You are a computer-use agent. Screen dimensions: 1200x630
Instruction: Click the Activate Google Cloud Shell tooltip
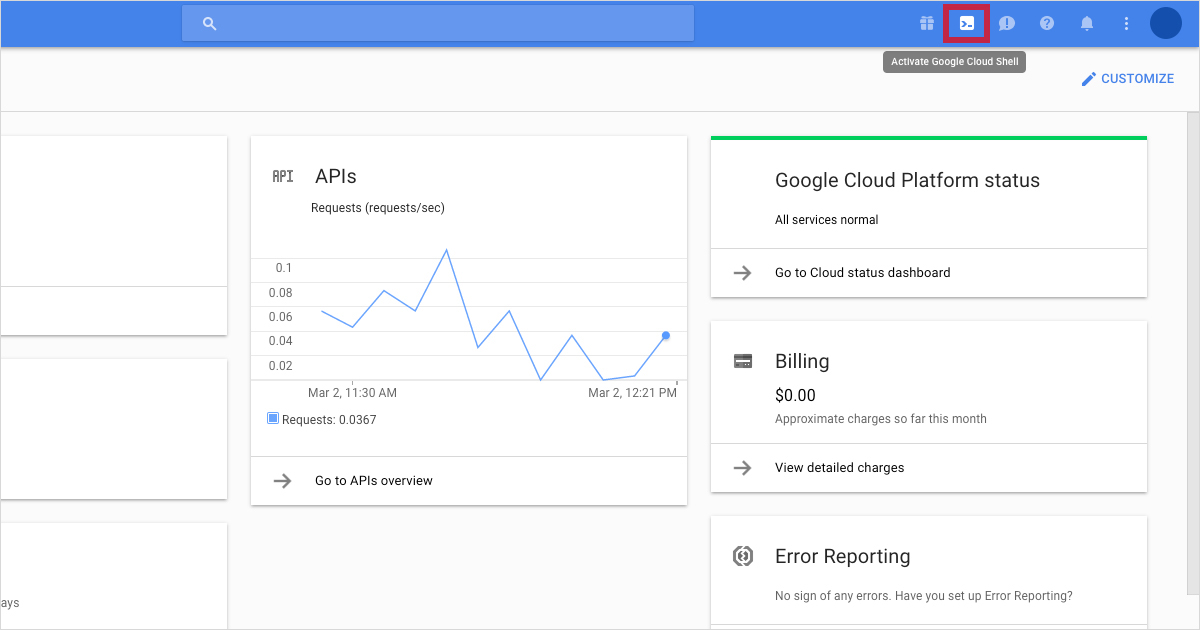955,62
